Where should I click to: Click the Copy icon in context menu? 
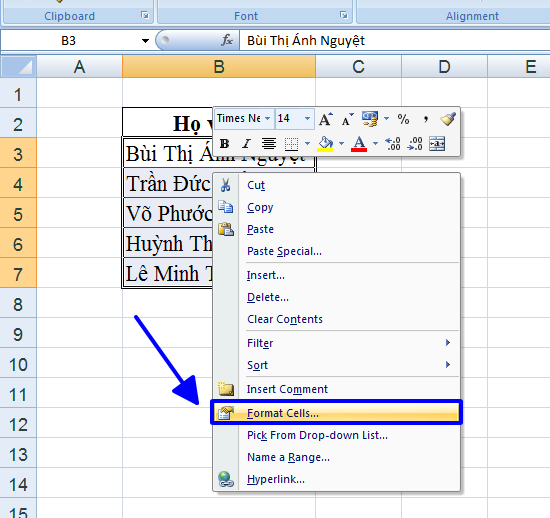click(x=226, y=207)
